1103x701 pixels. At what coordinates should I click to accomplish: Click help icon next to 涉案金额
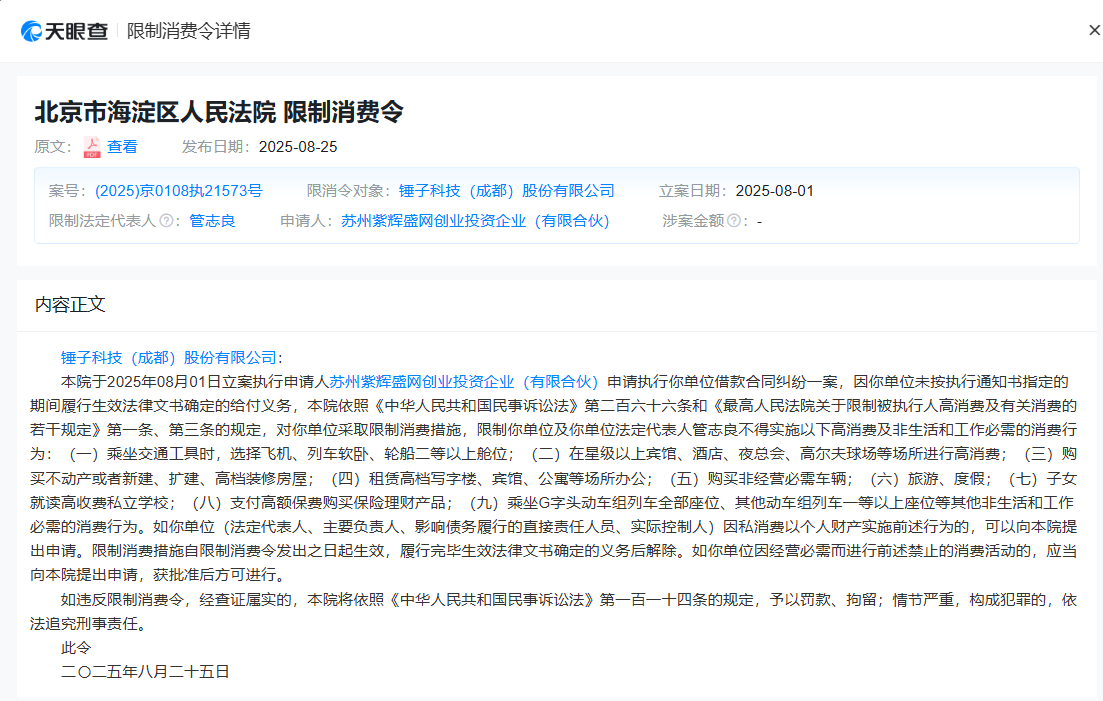[734, 221]
